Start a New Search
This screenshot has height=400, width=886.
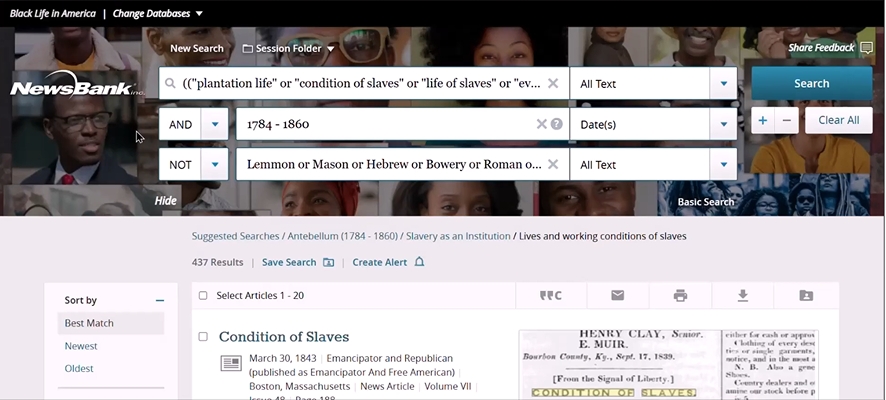pos(197,49)
